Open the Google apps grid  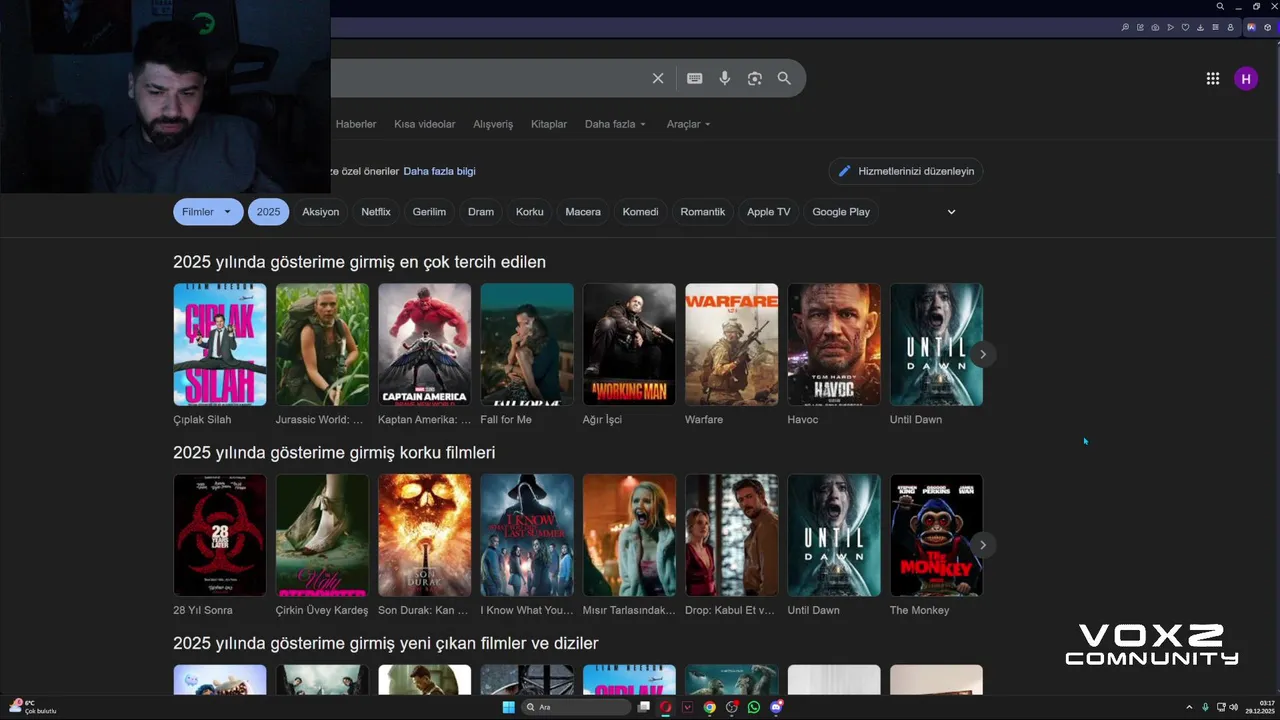1213,78
